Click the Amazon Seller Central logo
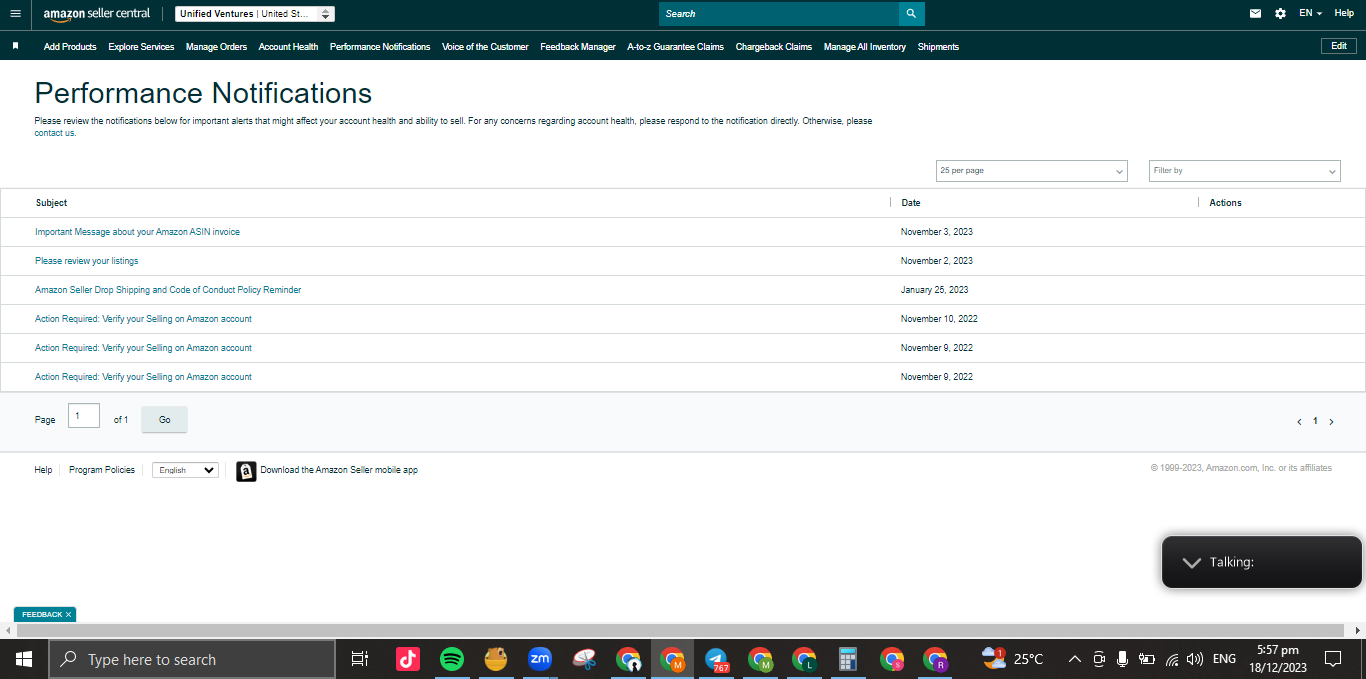 [x=97, y=14]
